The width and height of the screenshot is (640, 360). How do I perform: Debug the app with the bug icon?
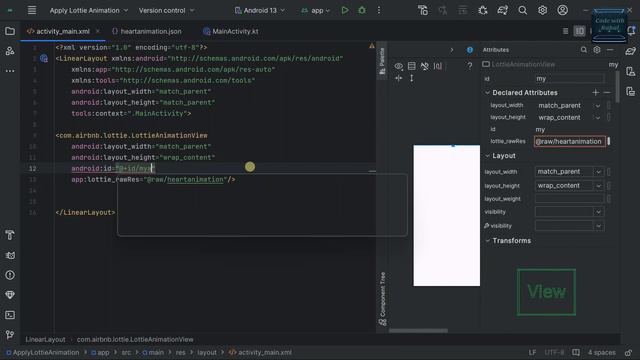coord(362,10)
